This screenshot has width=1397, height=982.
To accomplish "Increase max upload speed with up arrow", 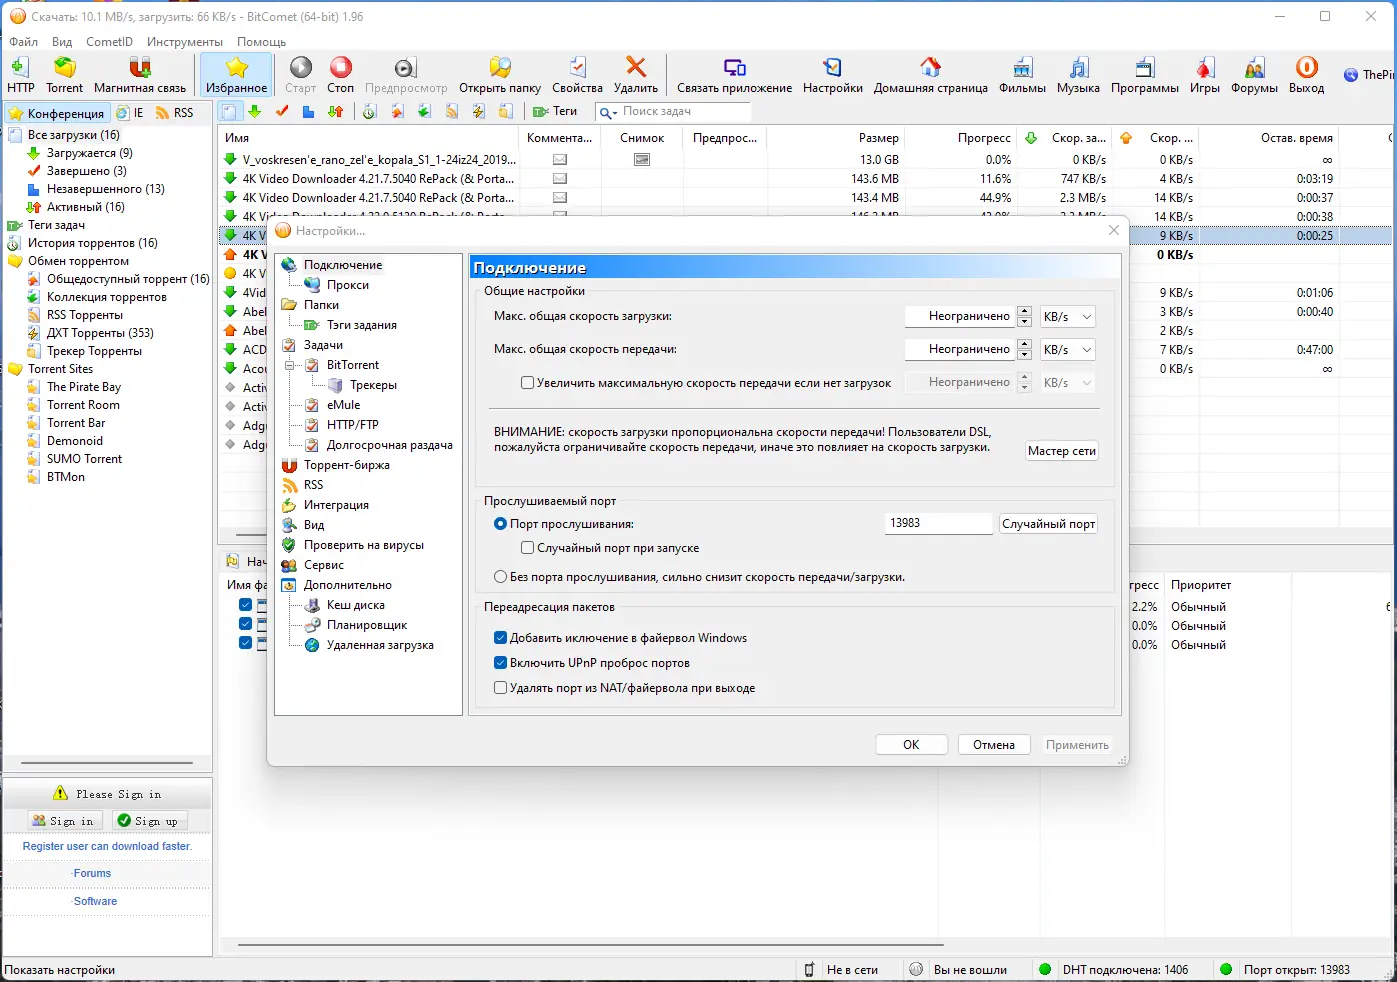I will (1024, 344).
